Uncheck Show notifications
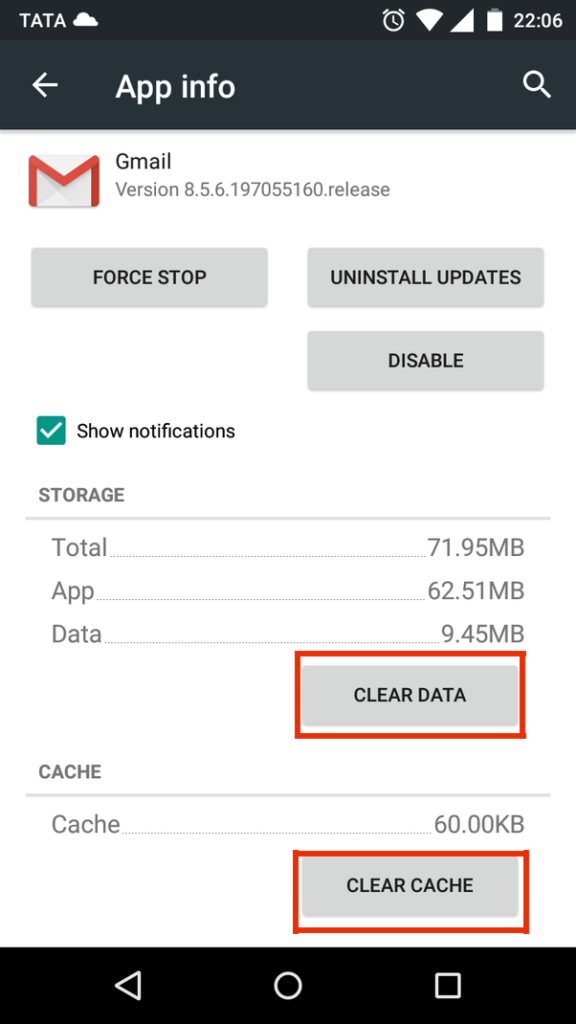 tap(48, 430)
